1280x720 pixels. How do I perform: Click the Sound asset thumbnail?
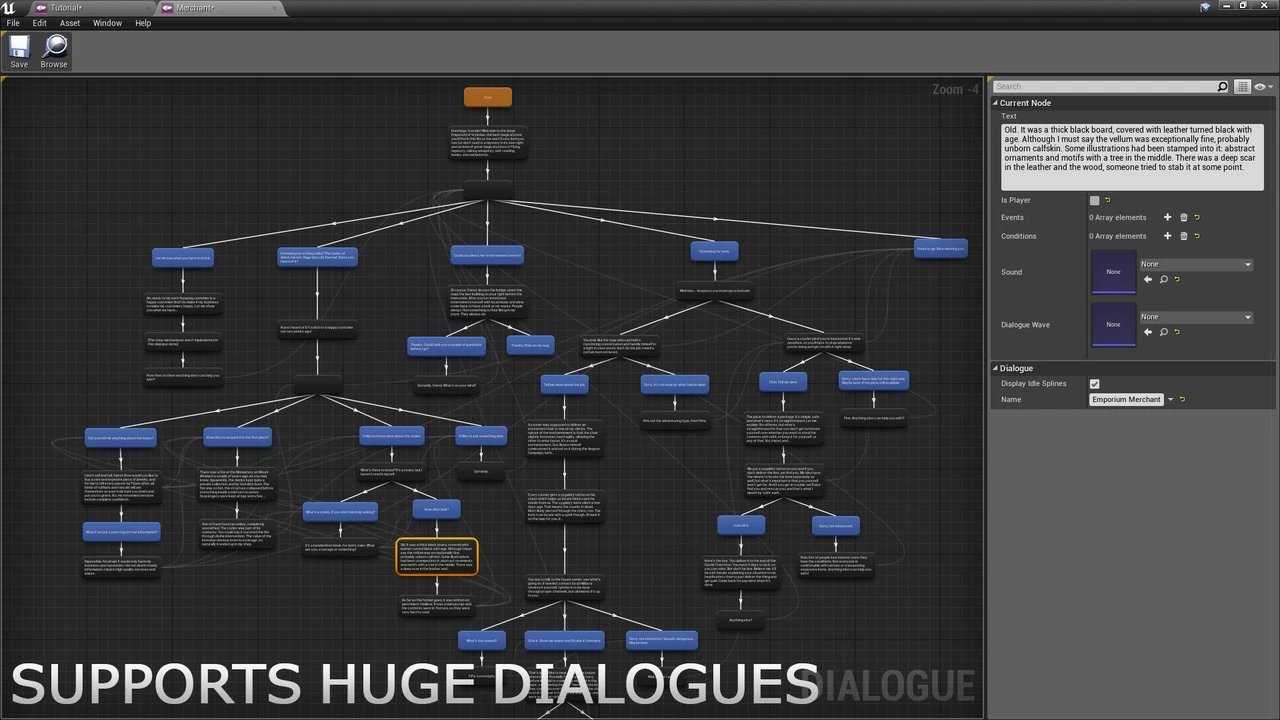pyautogui.click(x=1113, y=272)
